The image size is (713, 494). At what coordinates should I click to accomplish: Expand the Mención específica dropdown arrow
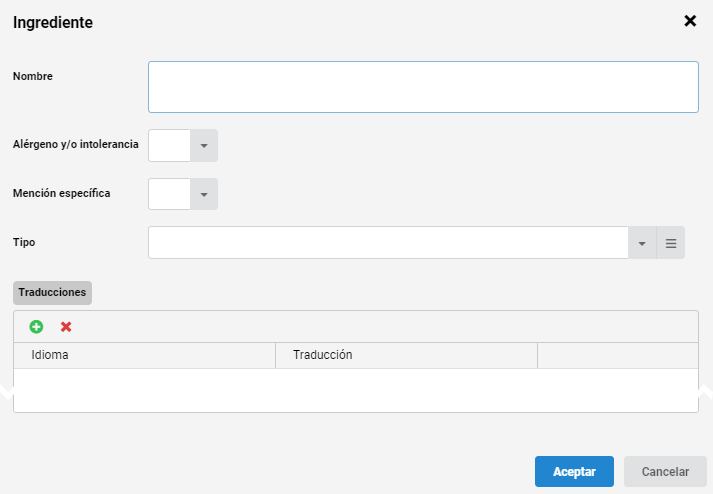(x=204, y=194)
